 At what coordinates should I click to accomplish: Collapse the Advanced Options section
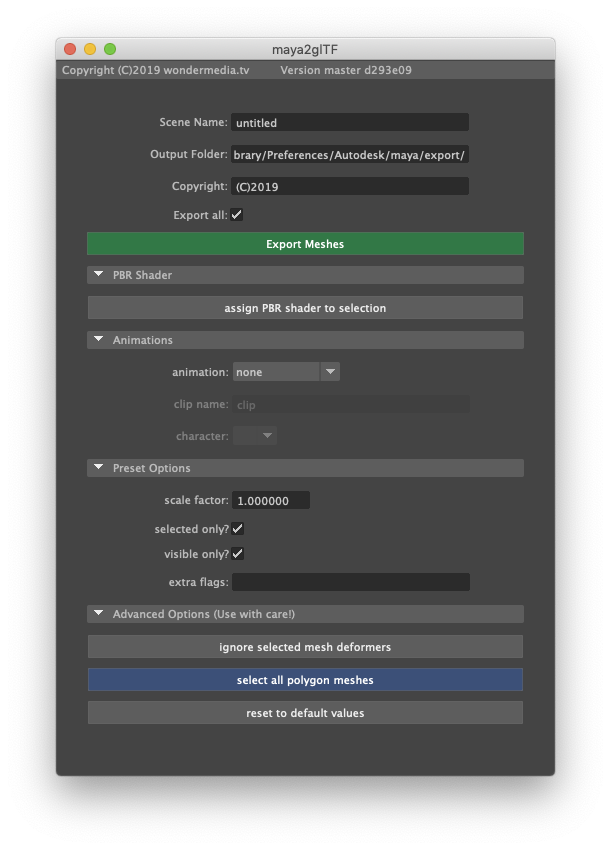[98, 614]
